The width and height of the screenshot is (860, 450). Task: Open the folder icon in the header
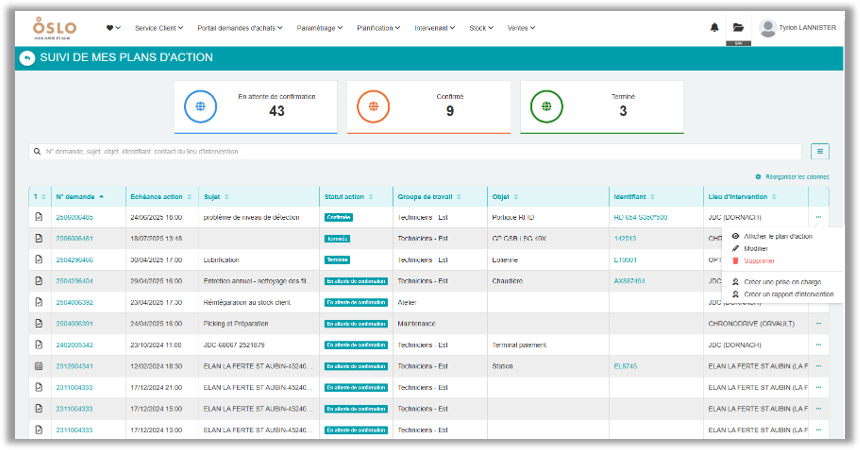click(x=738, y=28)
